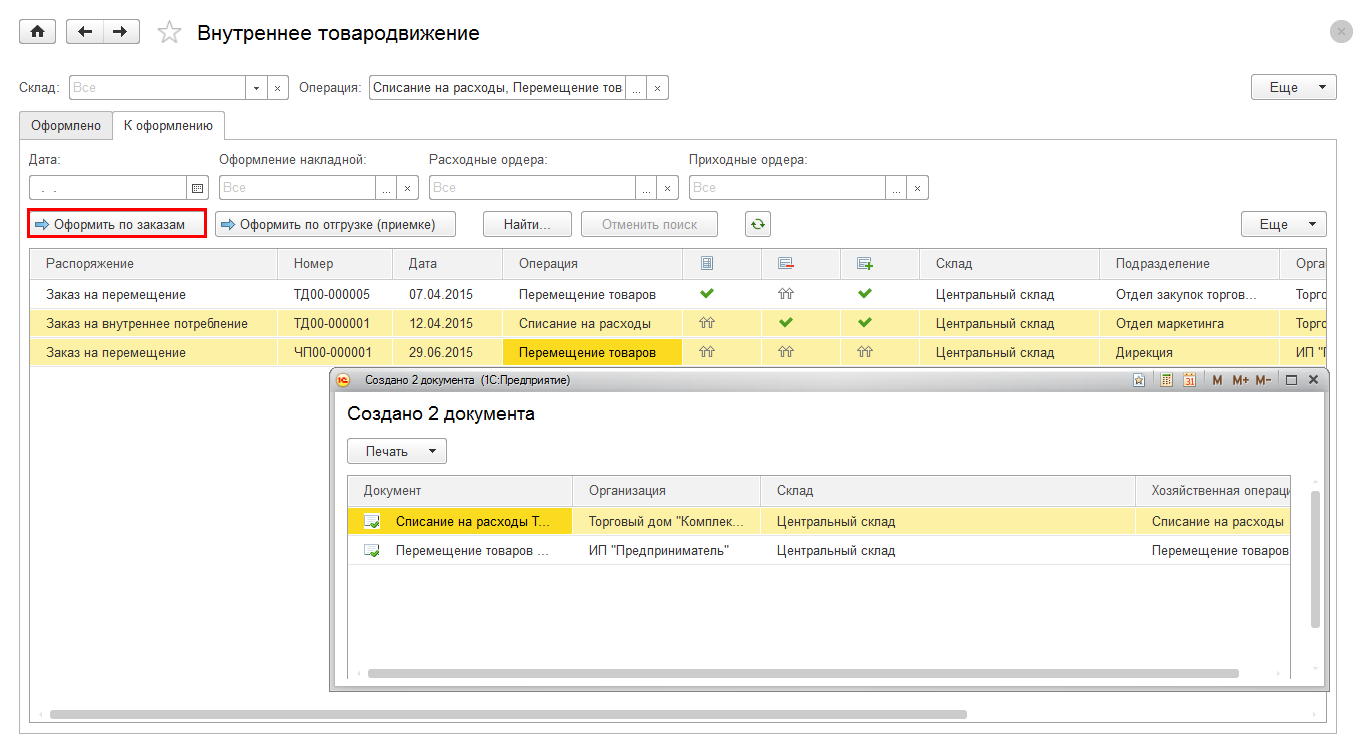Select the Перемещение товаров document row in popup
This screenshot has width=1363, height=748.
coord(472,550)
